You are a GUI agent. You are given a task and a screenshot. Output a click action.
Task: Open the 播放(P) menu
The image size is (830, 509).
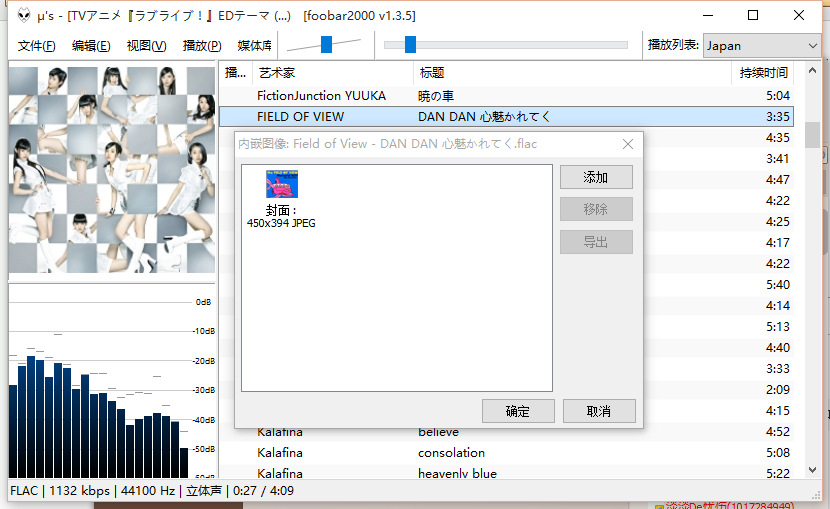coord(202,46)
